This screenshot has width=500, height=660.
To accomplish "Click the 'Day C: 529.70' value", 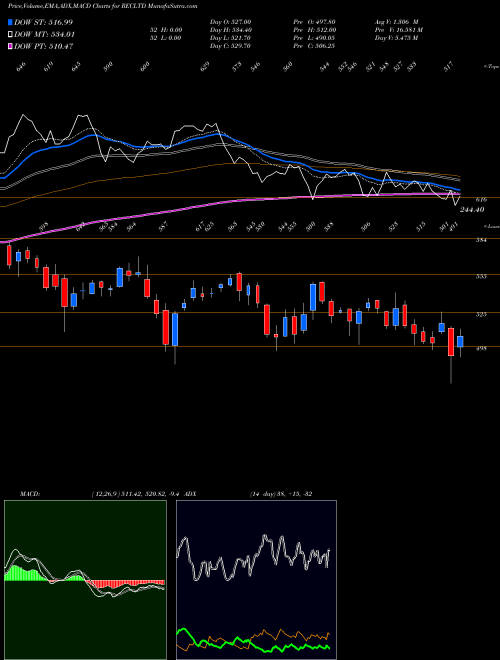I will point(230,46).
